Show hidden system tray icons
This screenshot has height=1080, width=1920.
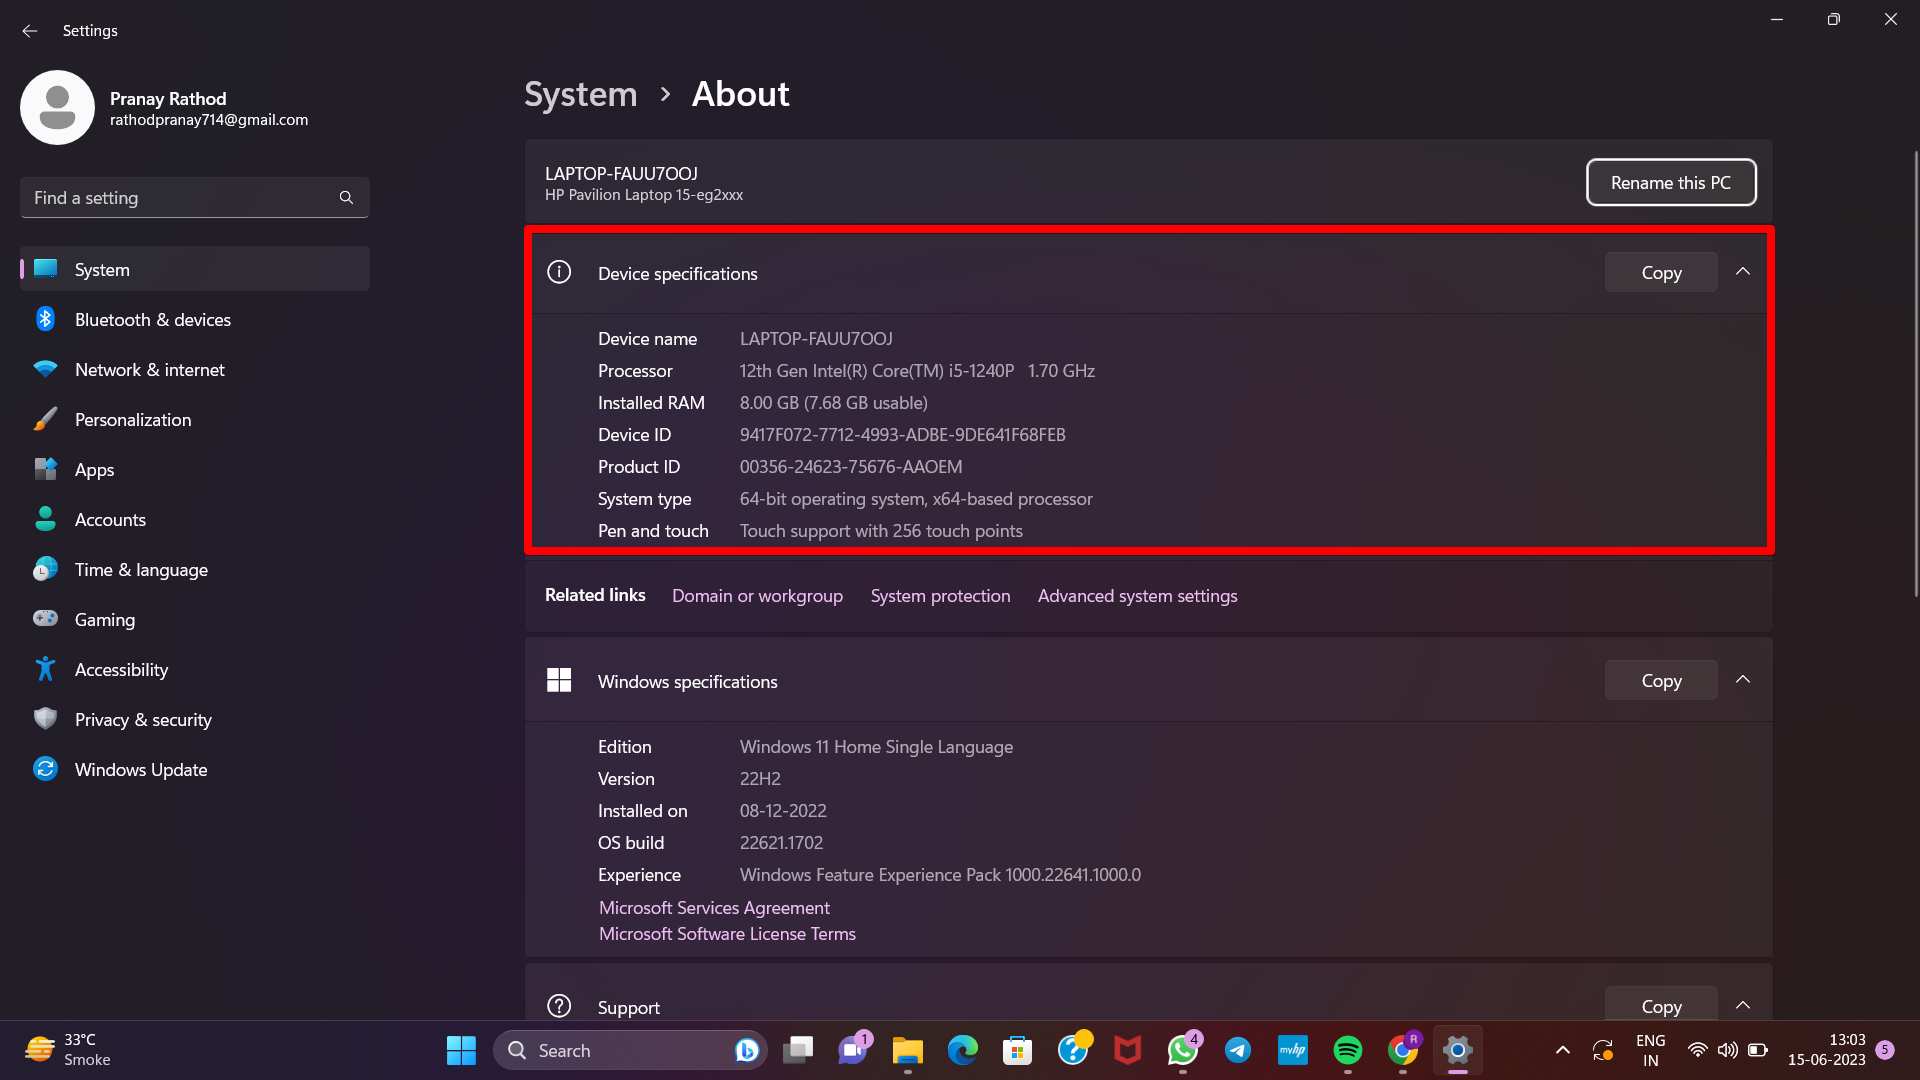click(x=1562, y=1050)
